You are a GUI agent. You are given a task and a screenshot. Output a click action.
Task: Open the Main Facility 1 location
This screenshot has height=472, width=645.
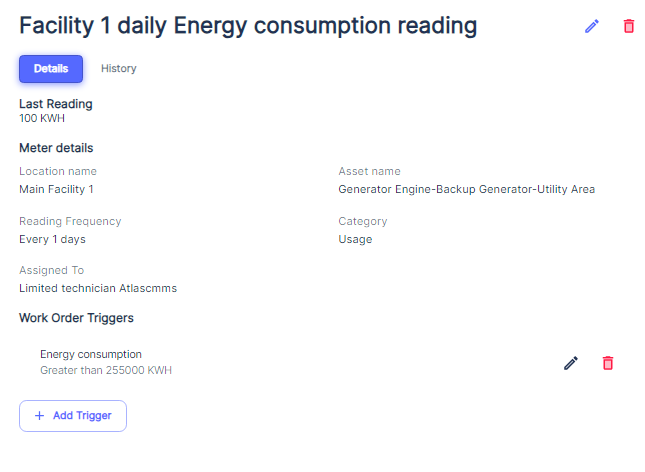[x=57, y=189]
